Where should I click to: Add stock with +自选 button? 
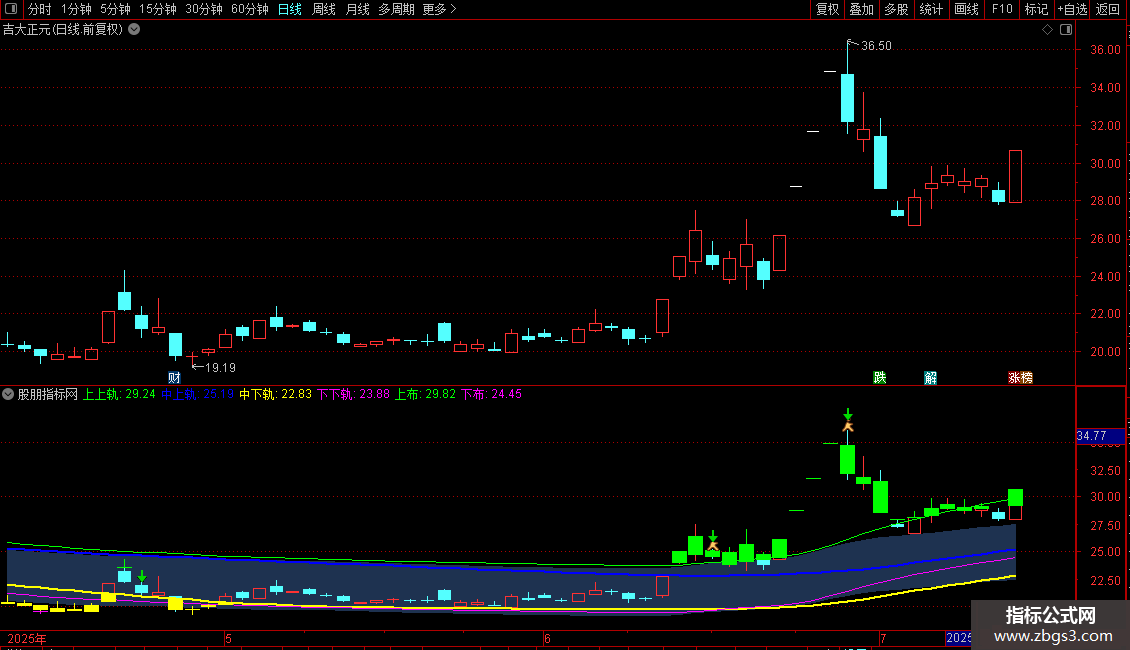[1072, 9]
